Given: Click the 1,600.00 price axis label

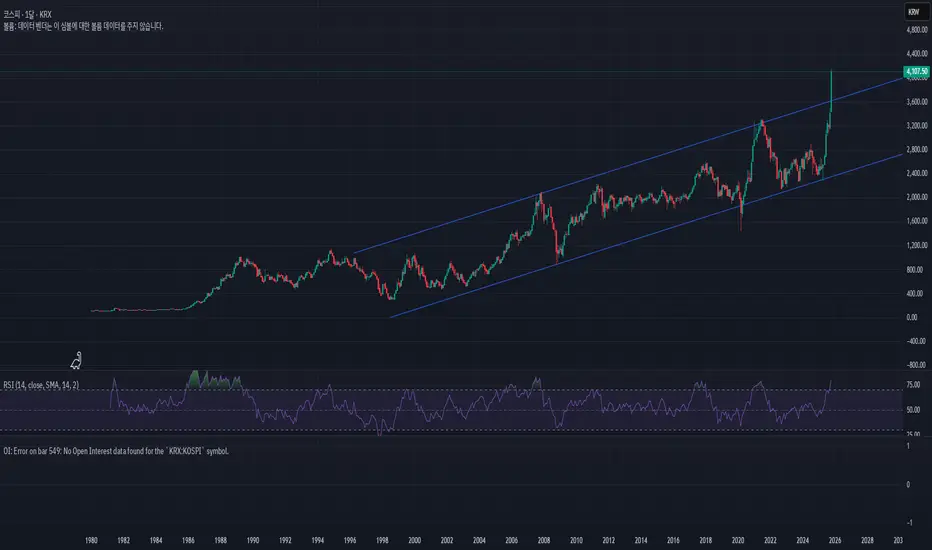Looking at the screenshot, I should [x=917, y=221].
